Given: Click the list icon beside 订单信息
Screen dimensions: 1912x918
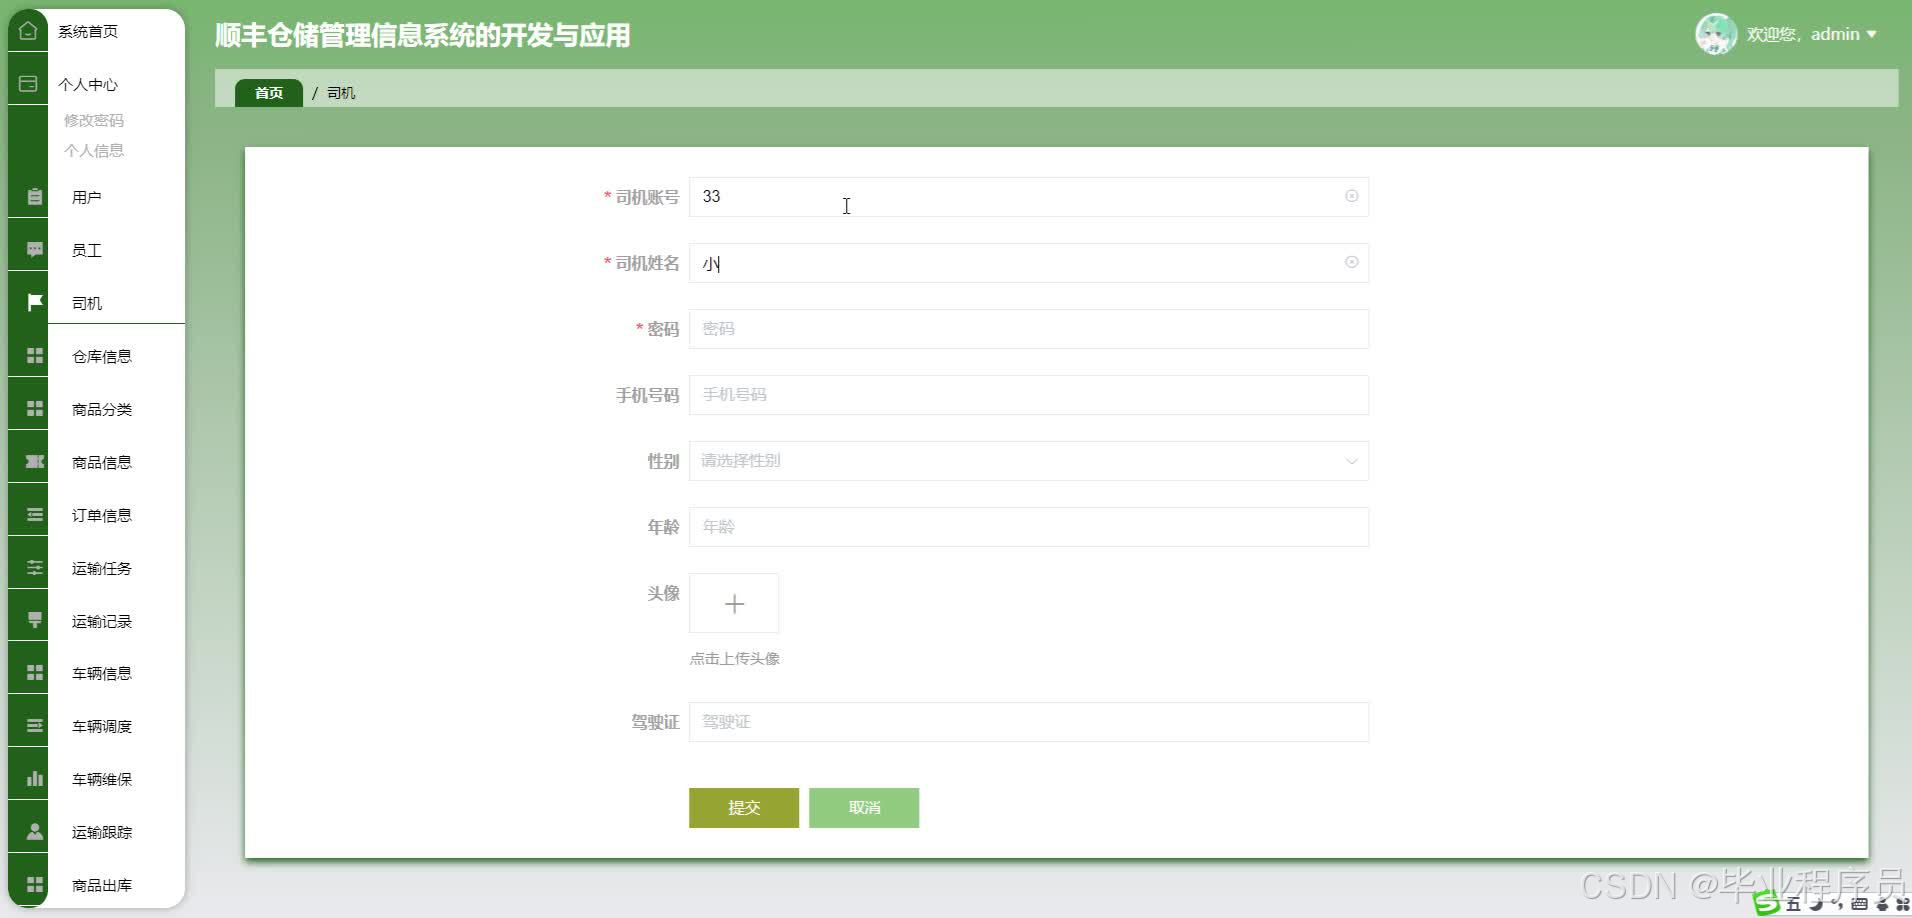Looking at the screenshot, I should [x=35, y=515].
